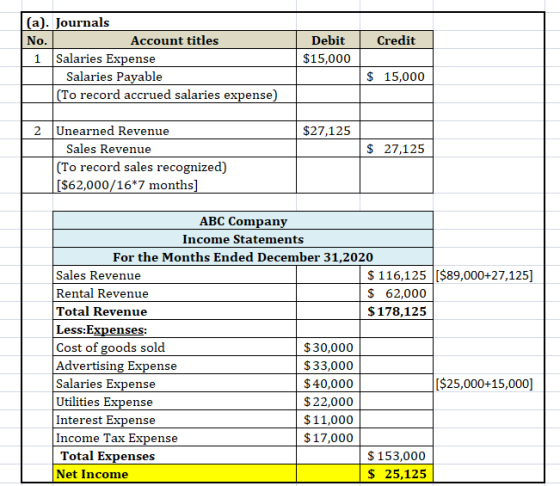Click the 'Less:Expenses:' label cell
The height and width of the screenshot is (486, 560).
(x=175, y=329)
